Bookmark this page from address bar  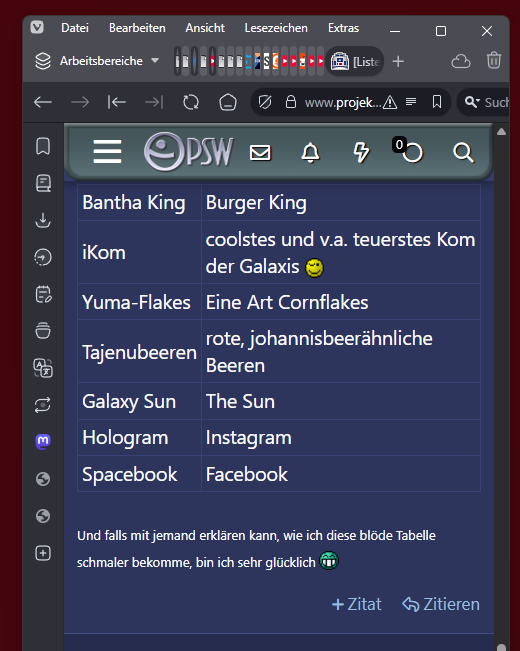(x=437, y=102)
